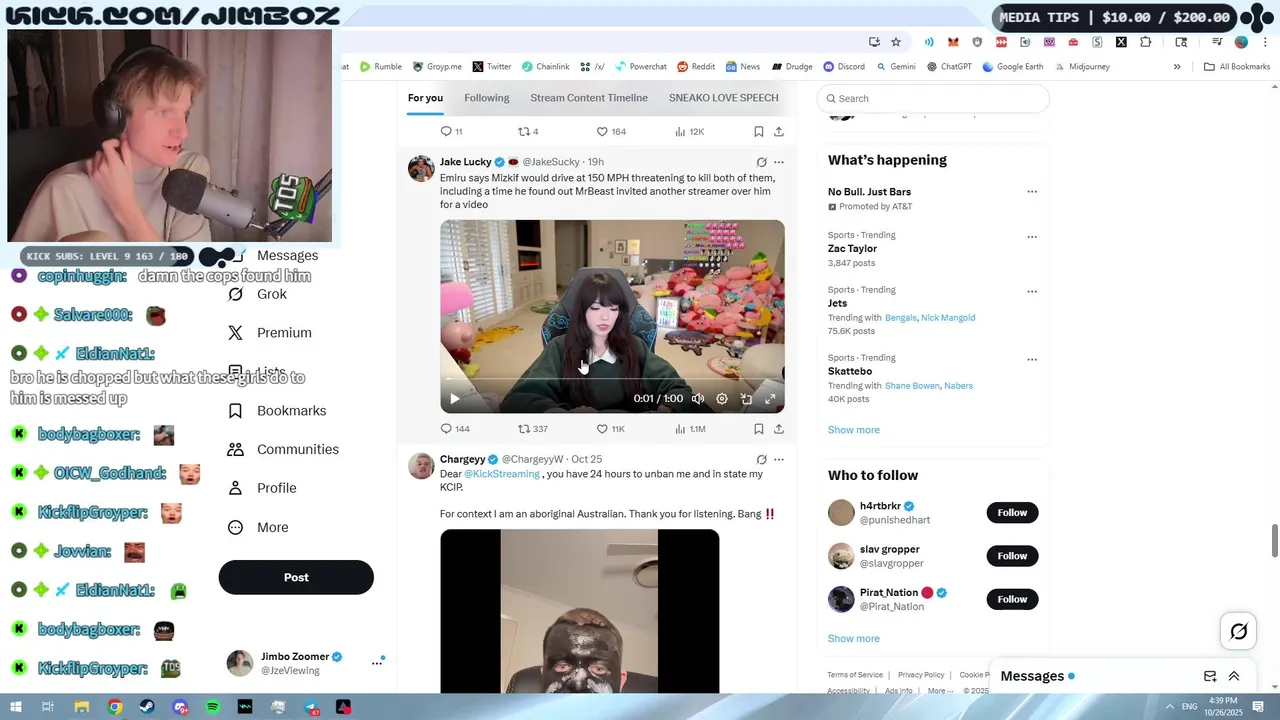Open options for Jets trend
Viewport: 1280px width, 720px height.
pos(1032,291)
